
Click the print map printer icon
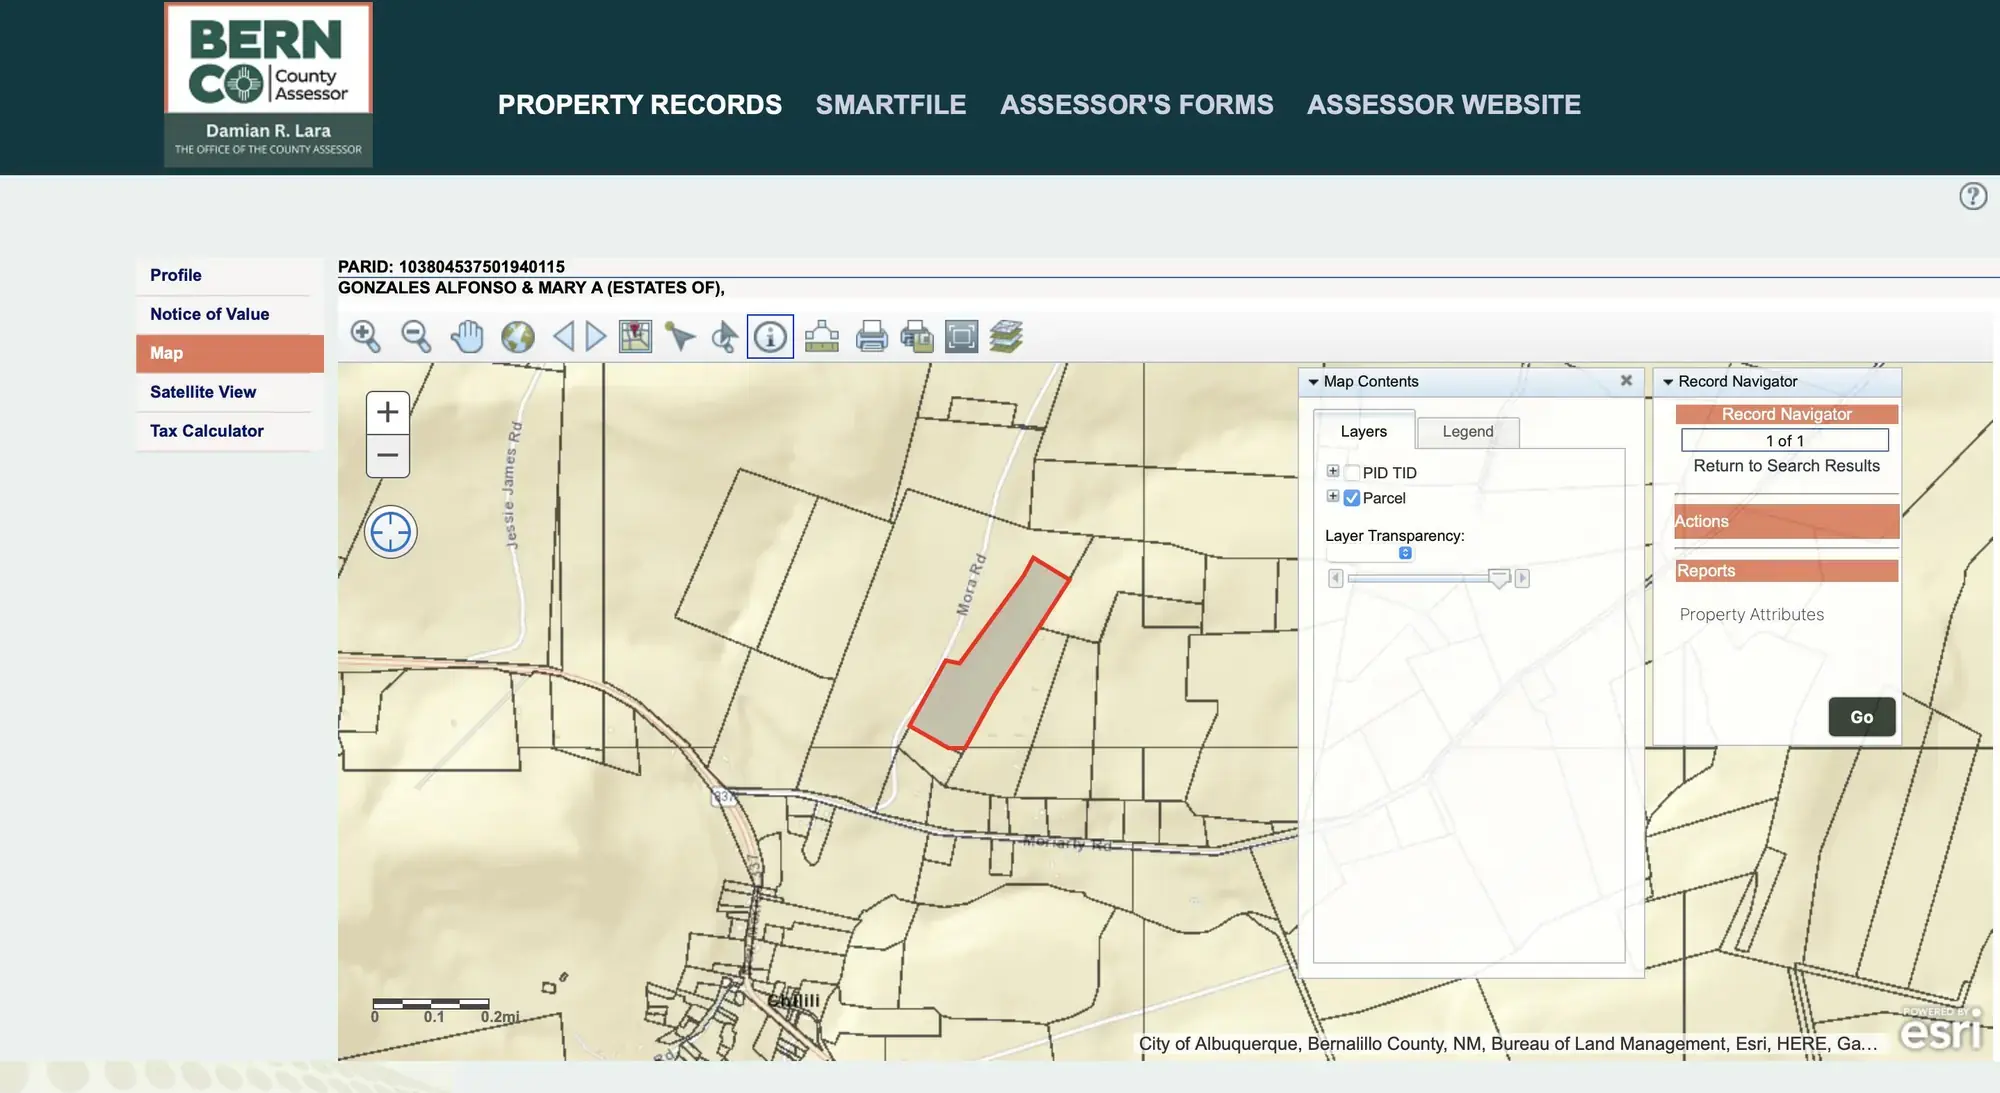click(x=871, y=337)
